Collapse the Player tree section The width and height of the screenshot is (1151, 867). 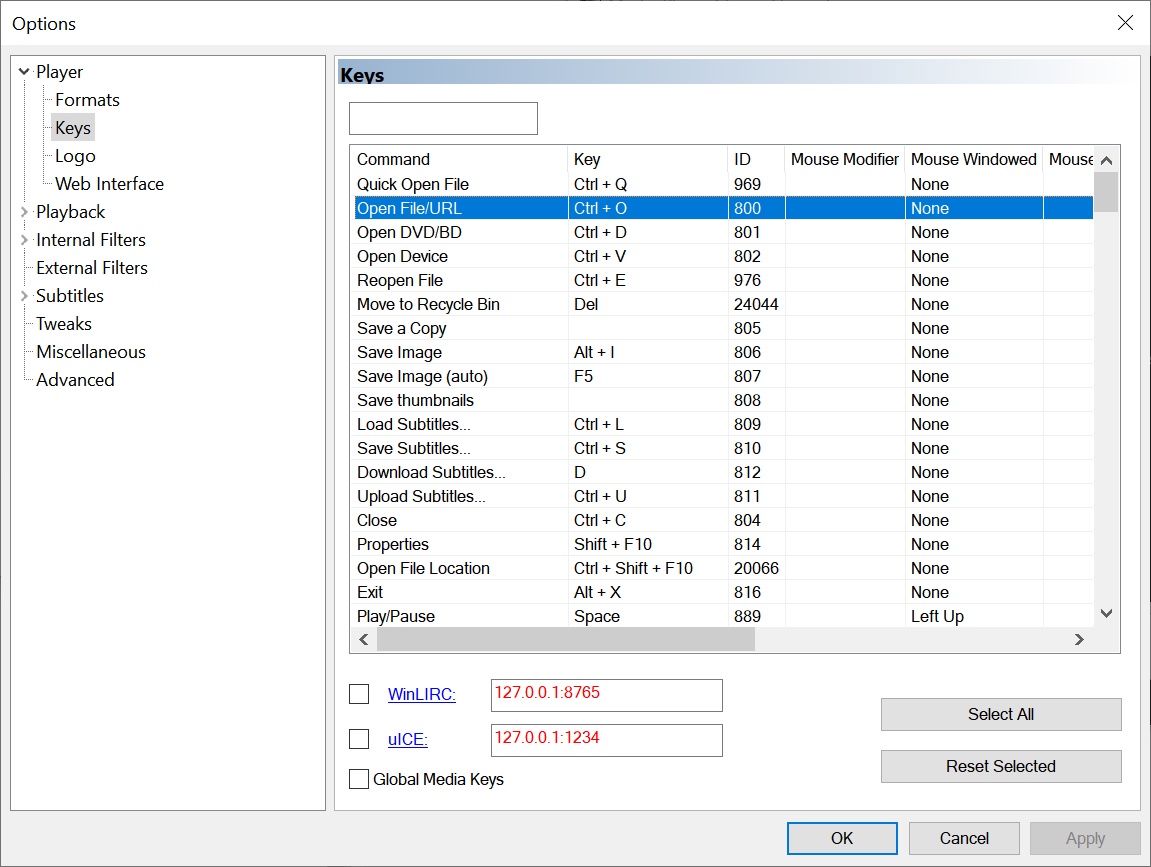23,71
